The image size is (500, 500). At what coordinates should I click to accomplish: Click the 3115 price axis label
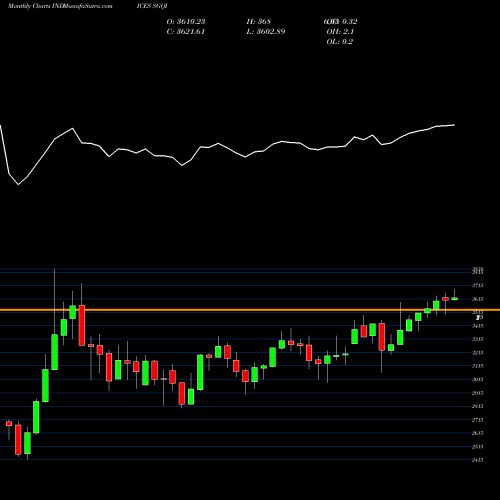point(478,366)
